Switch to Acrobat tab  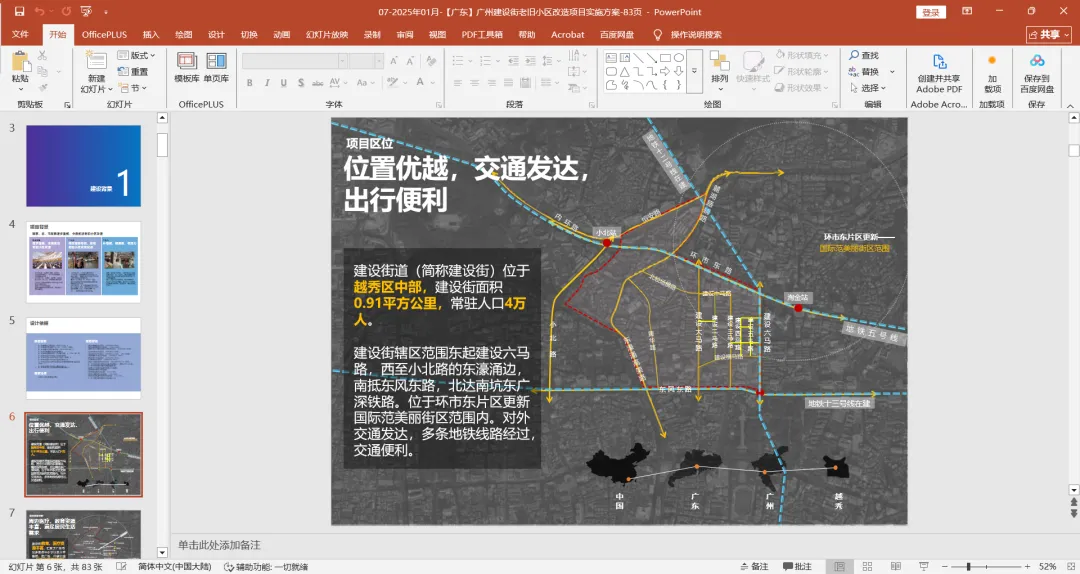pos(568,34)
